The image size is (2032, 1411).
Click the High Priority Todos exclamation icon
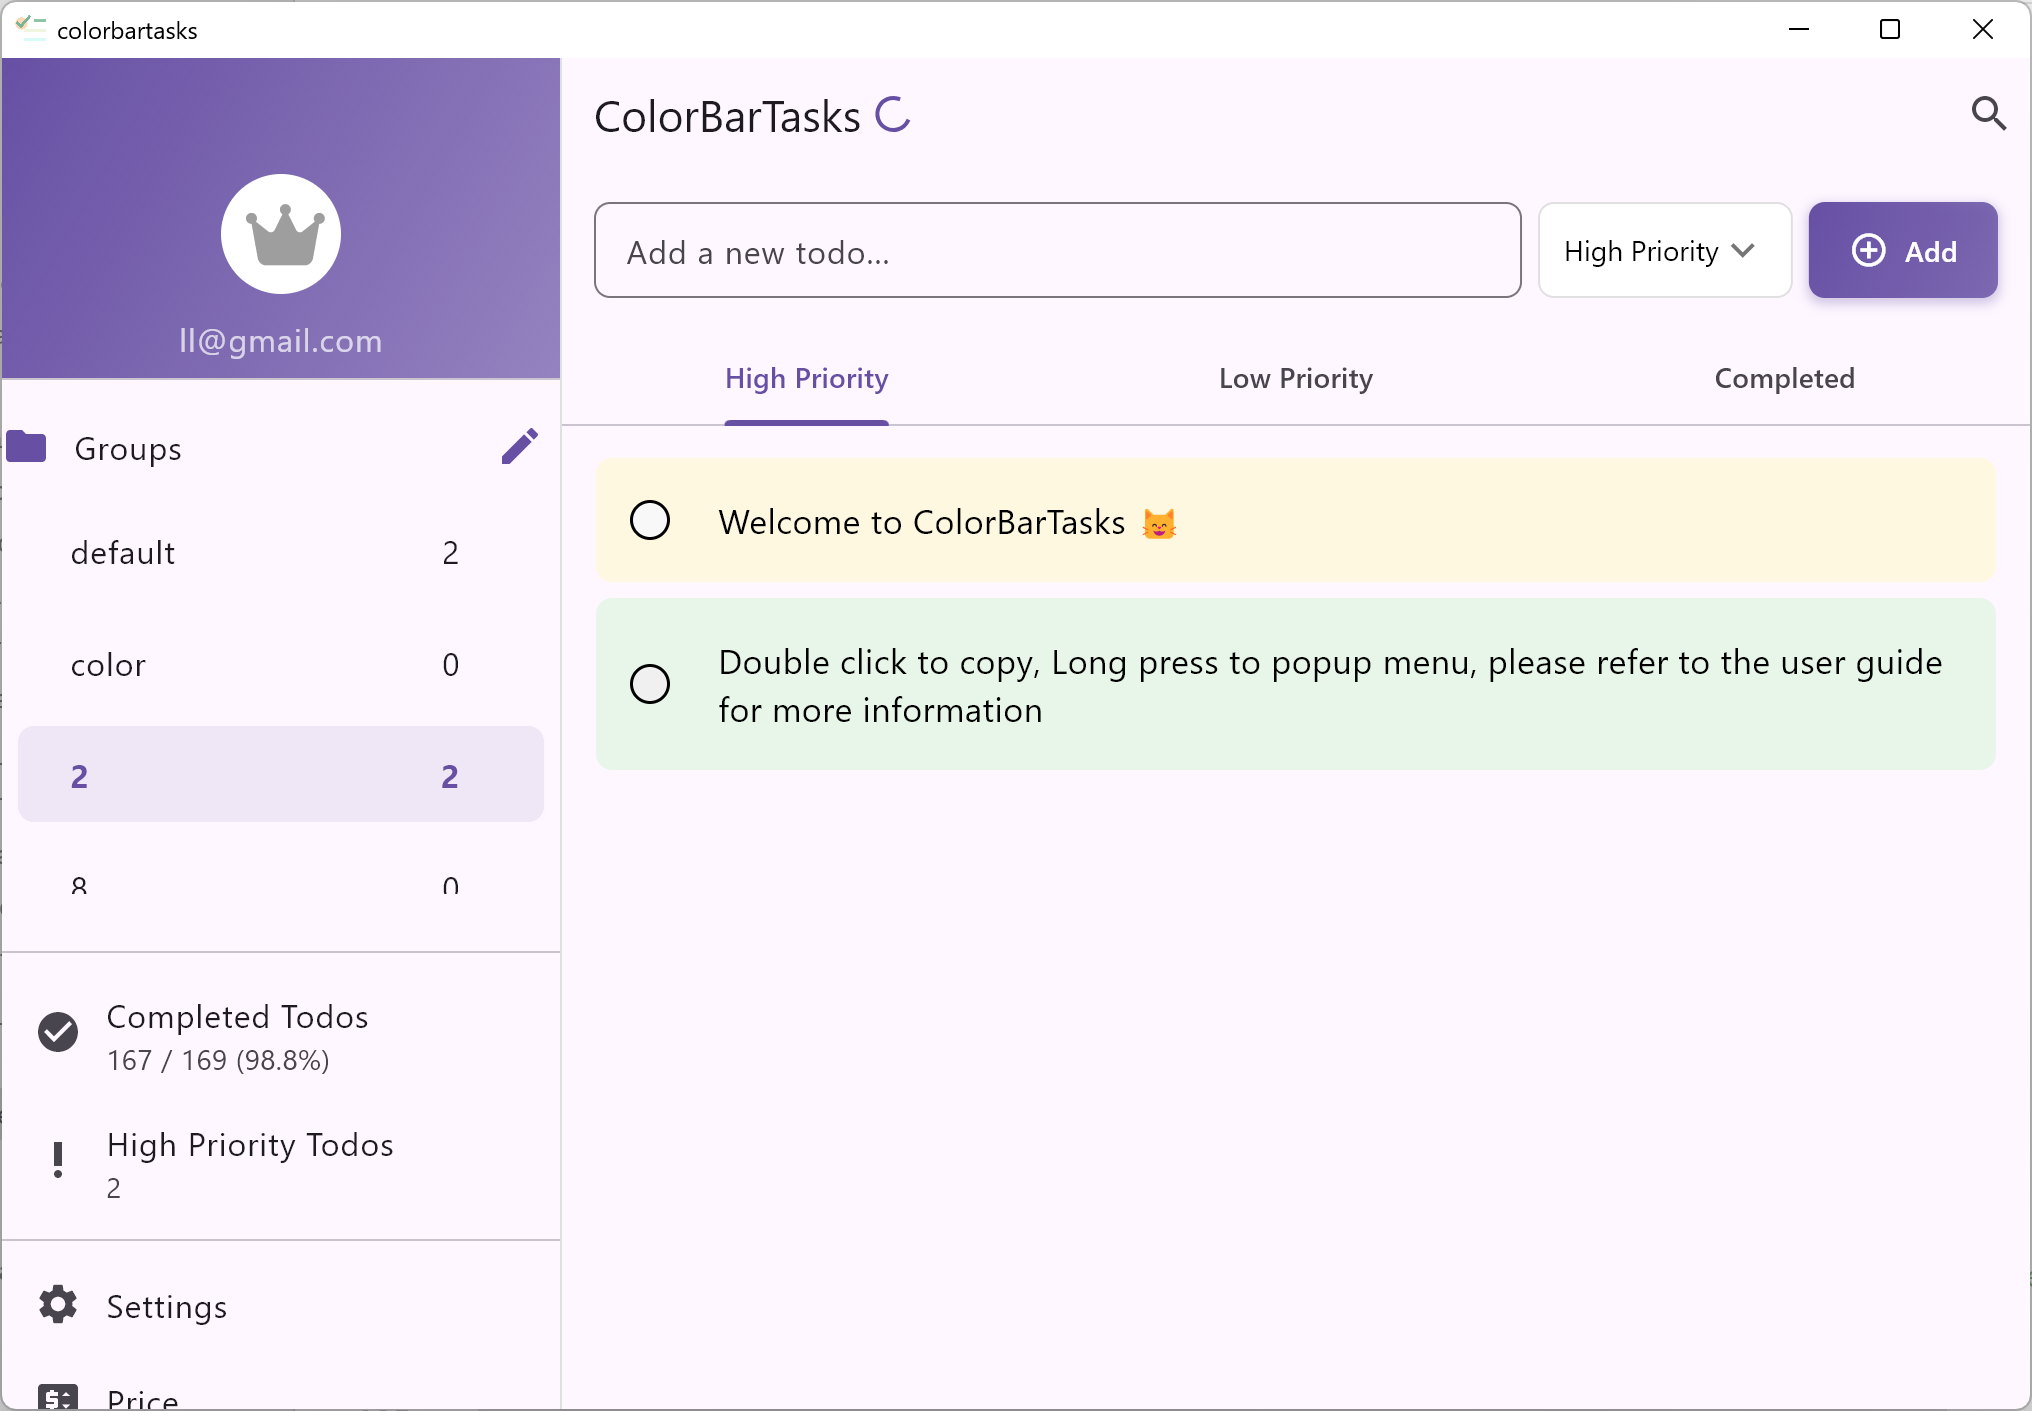coord(58,1161)
